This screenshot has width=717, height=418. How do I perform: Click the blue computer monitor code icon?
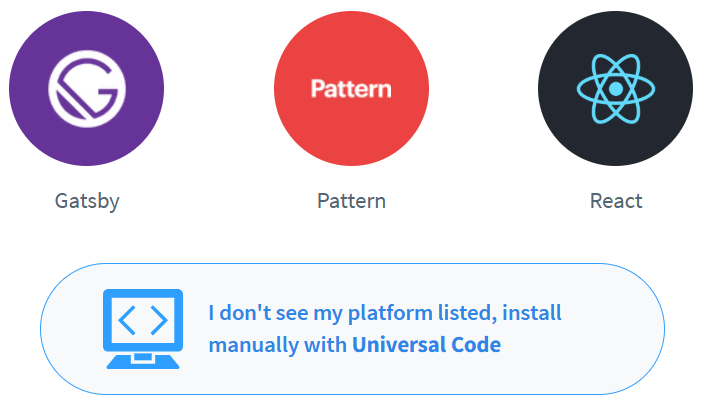point(143,329)
